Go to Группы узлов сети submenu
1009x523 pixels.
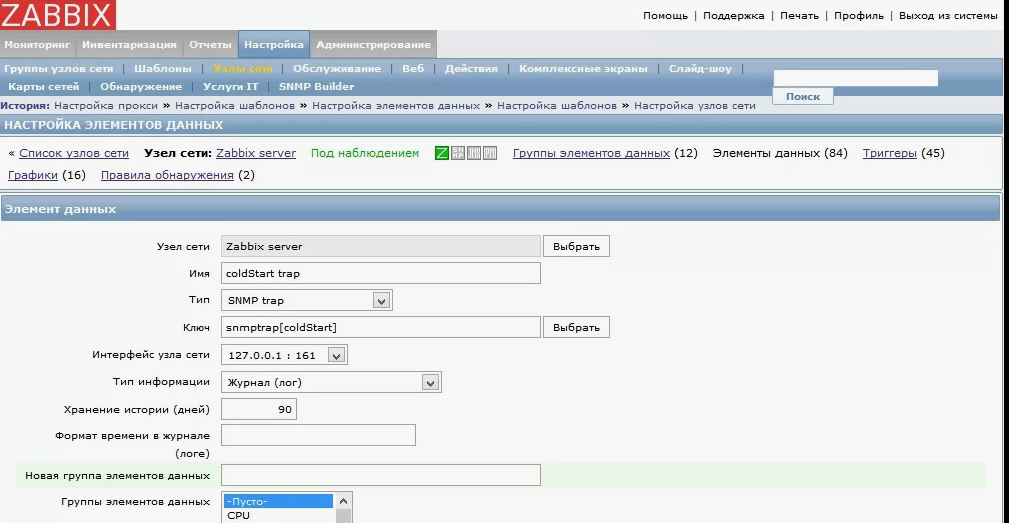[x=59, y=68]
